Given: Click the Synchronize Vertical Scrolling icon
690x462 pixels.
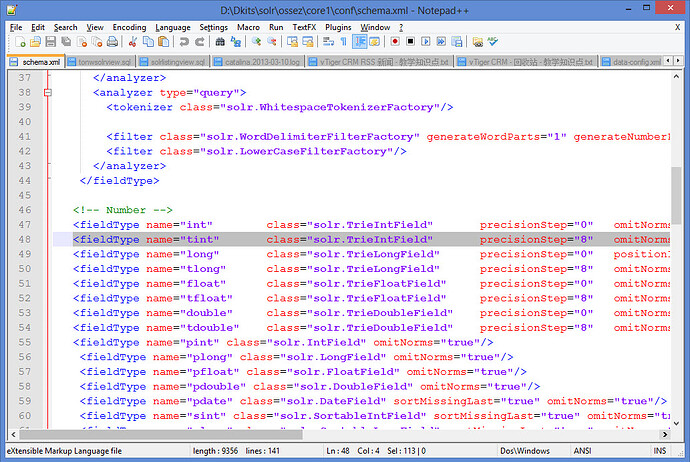Looking at the screenshot, I should click(x=292, y=42).
